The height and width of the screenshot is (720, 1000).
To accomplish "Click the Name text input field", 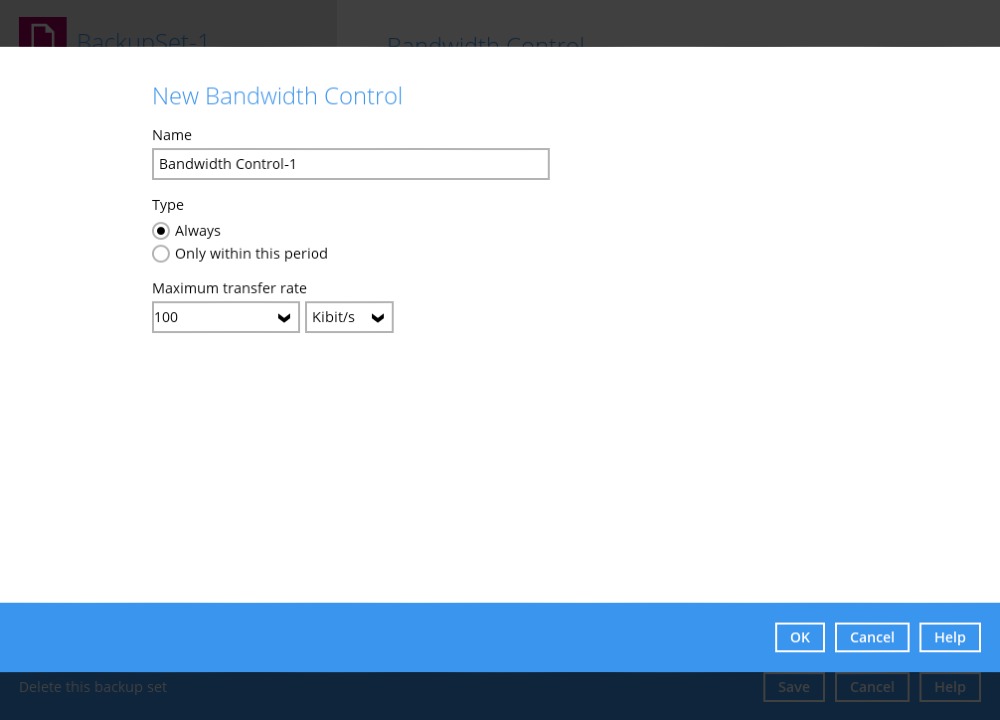I will [350, 163].
